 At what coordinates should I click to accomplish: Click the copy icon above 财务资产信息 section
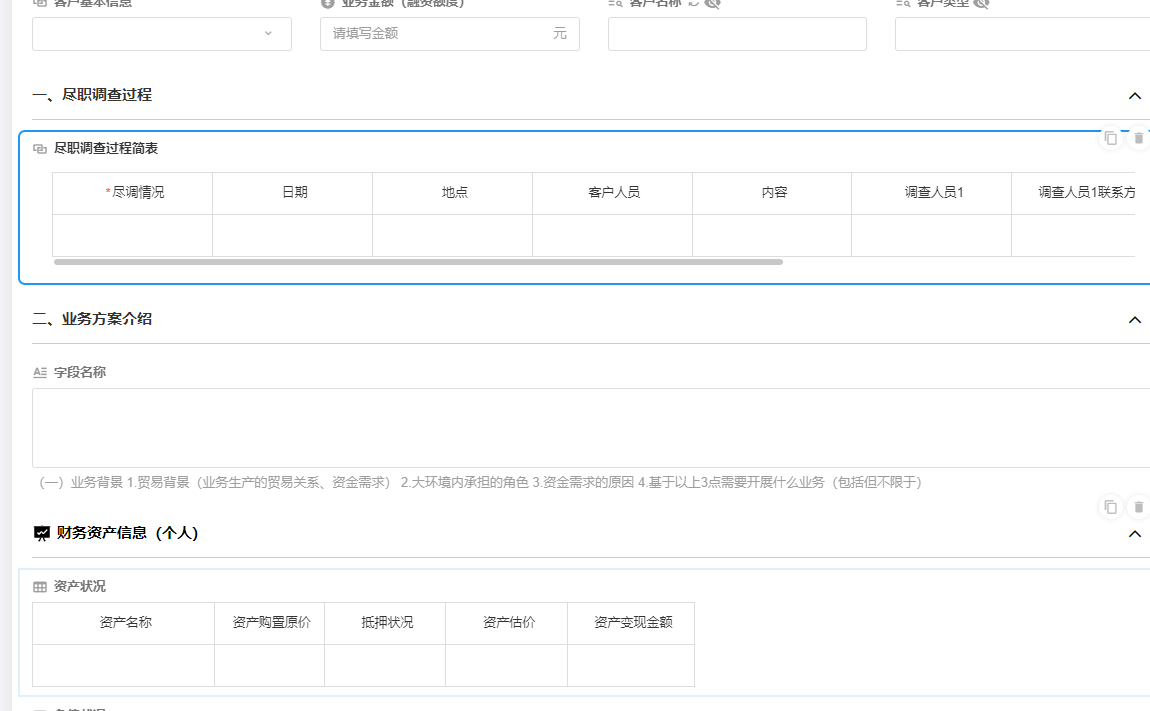pyautogui.click(x=1110, y=507)
